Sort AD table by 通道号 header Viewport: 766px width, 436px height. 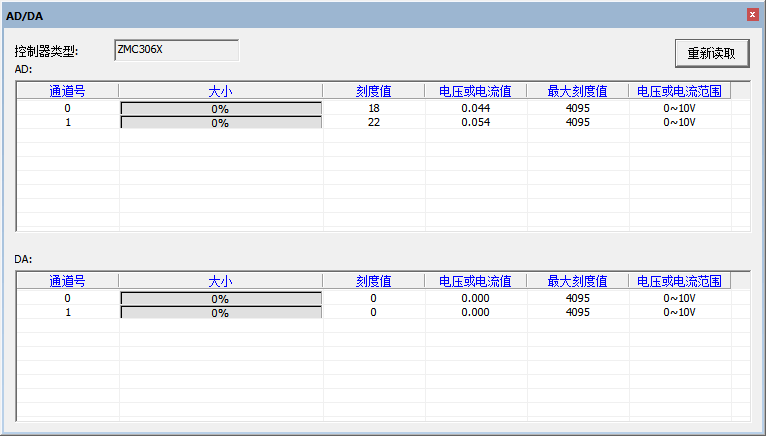point(67,91)
